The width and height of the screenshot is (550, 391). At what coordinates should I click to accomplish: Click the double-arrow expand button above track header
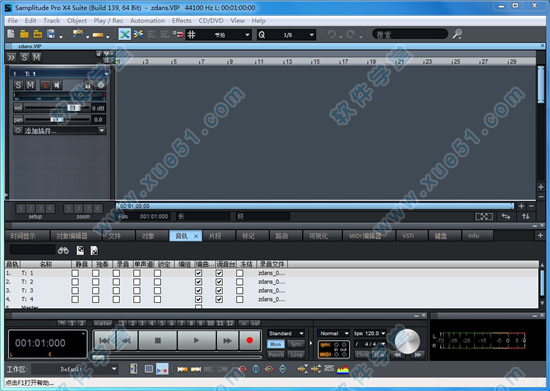coord(11,57)
